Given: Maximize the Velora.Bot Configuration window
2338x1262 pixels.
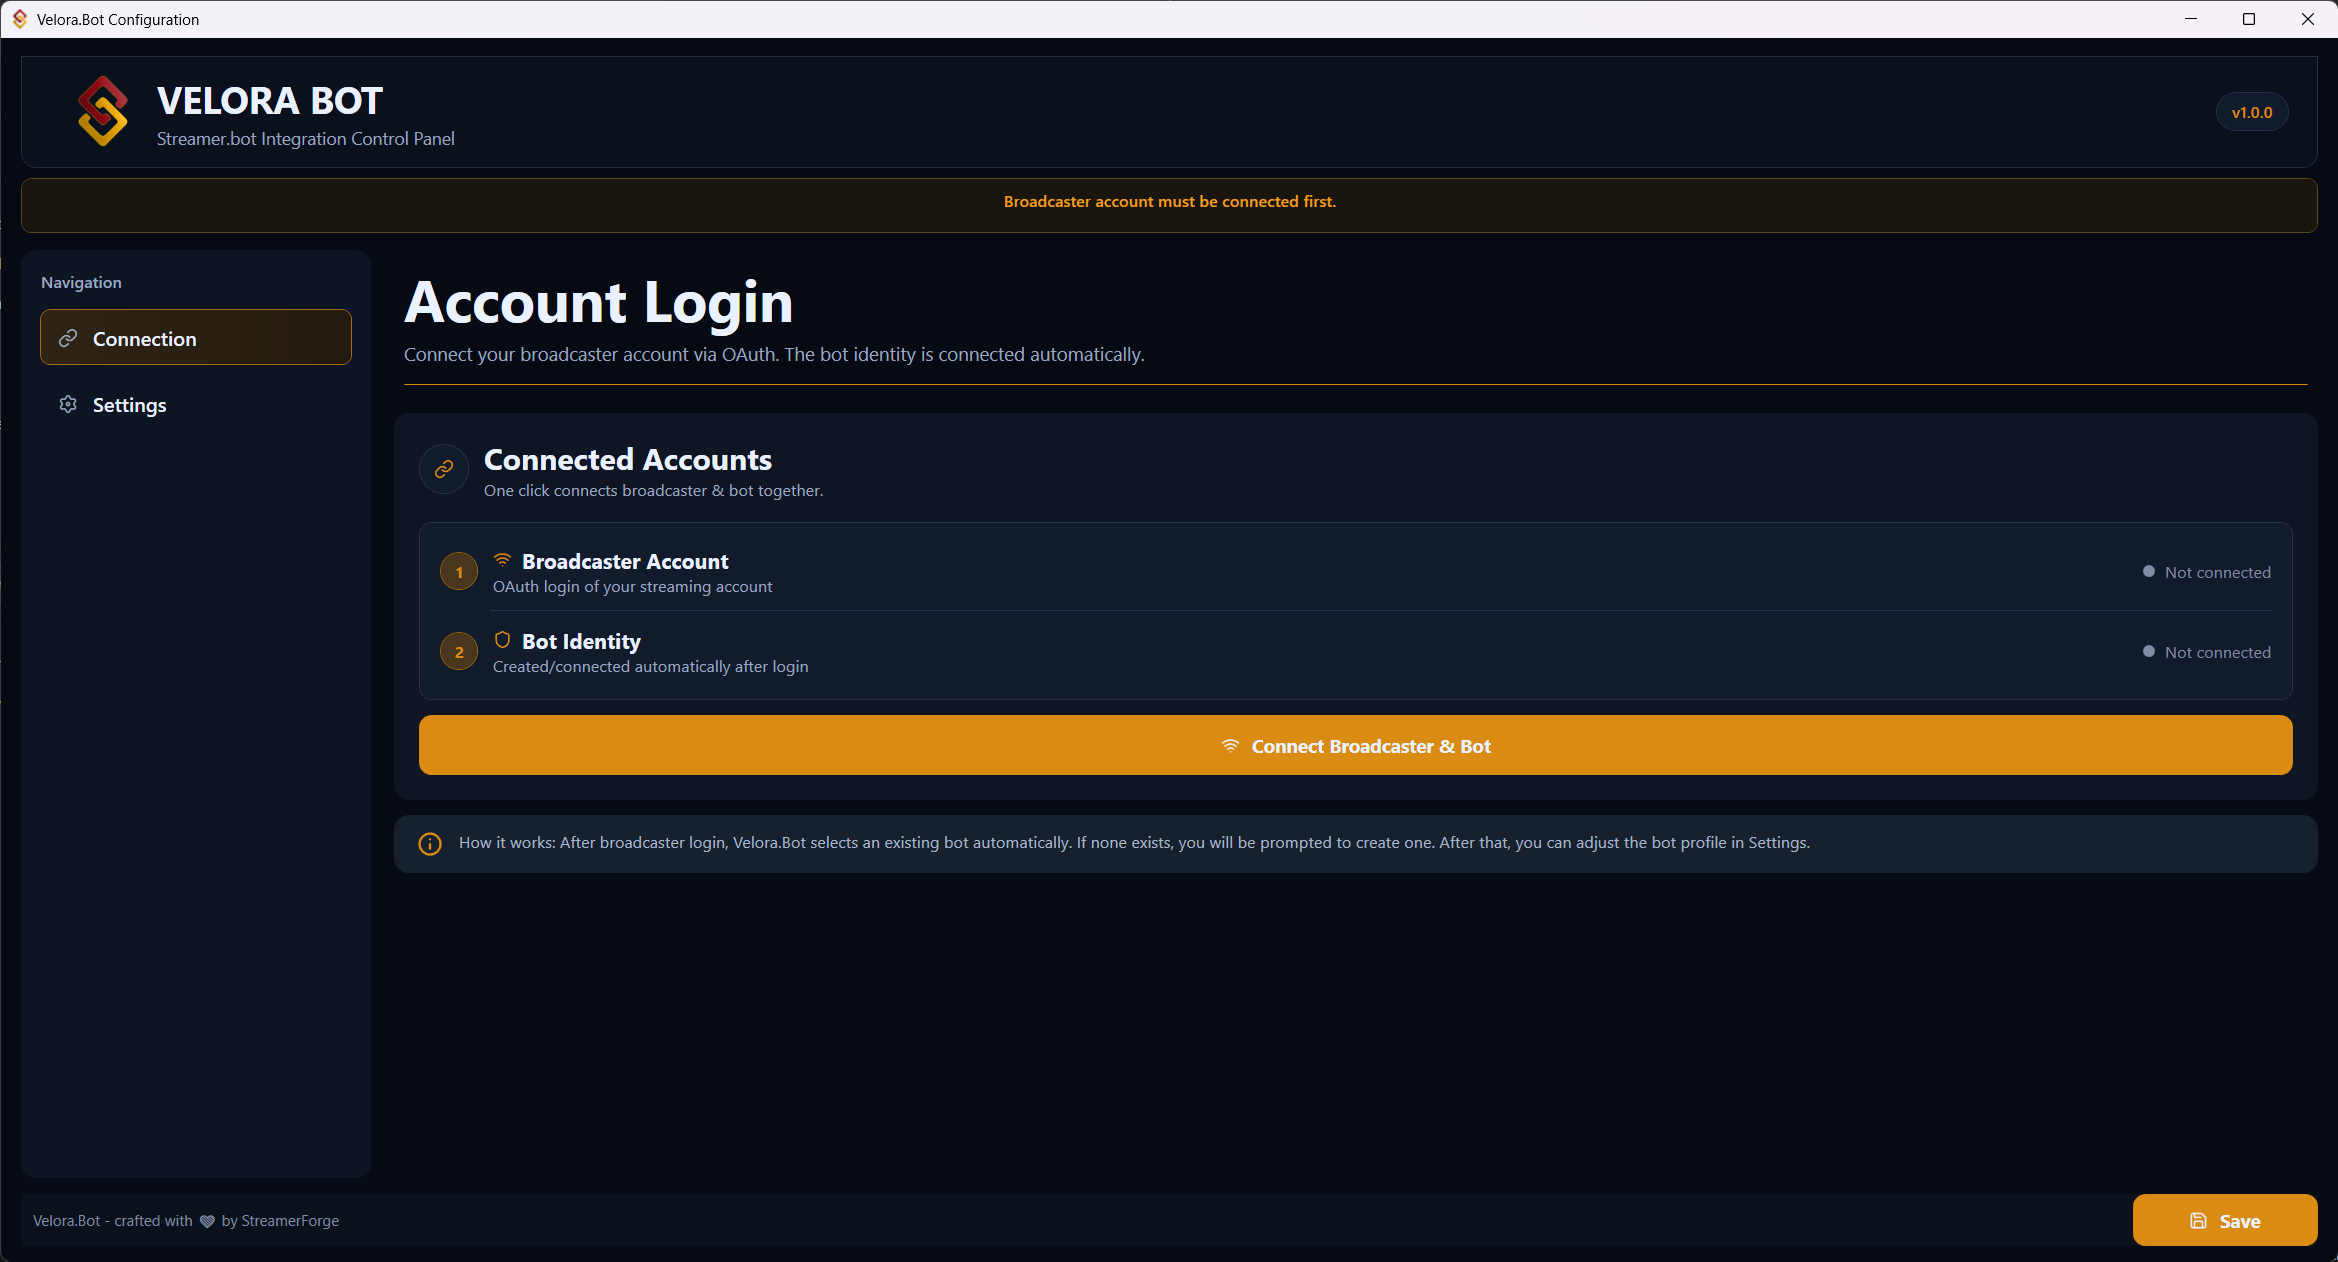Looking at the screenshot, I should 2249,19.
